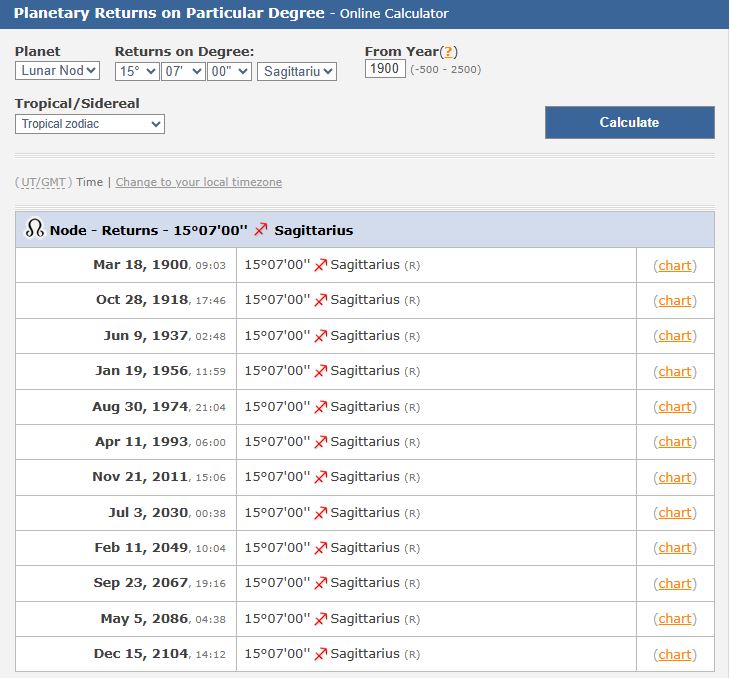Select the date Sep 23, 2067
Screen dimensions: 731x678
click(x=140, y=582)
